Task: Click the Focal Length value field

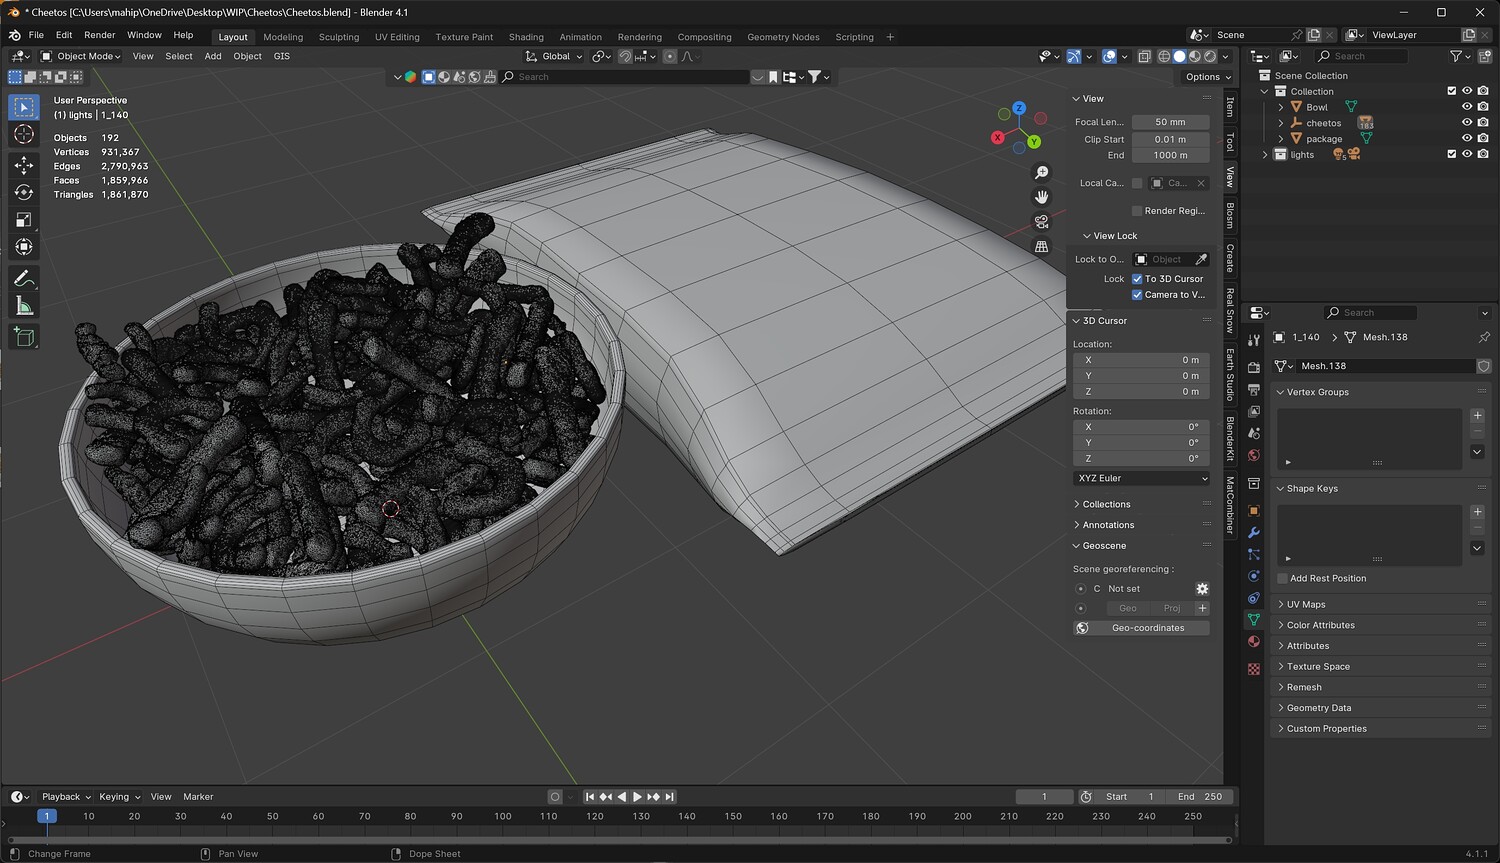Action: point(1169,122)
